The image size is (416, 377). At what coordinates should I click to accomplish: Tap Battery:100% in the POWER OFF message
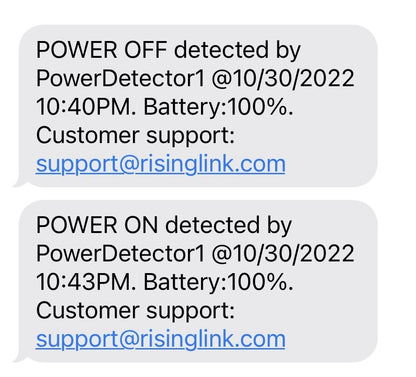pyautogui.click(x=216, y=108)
